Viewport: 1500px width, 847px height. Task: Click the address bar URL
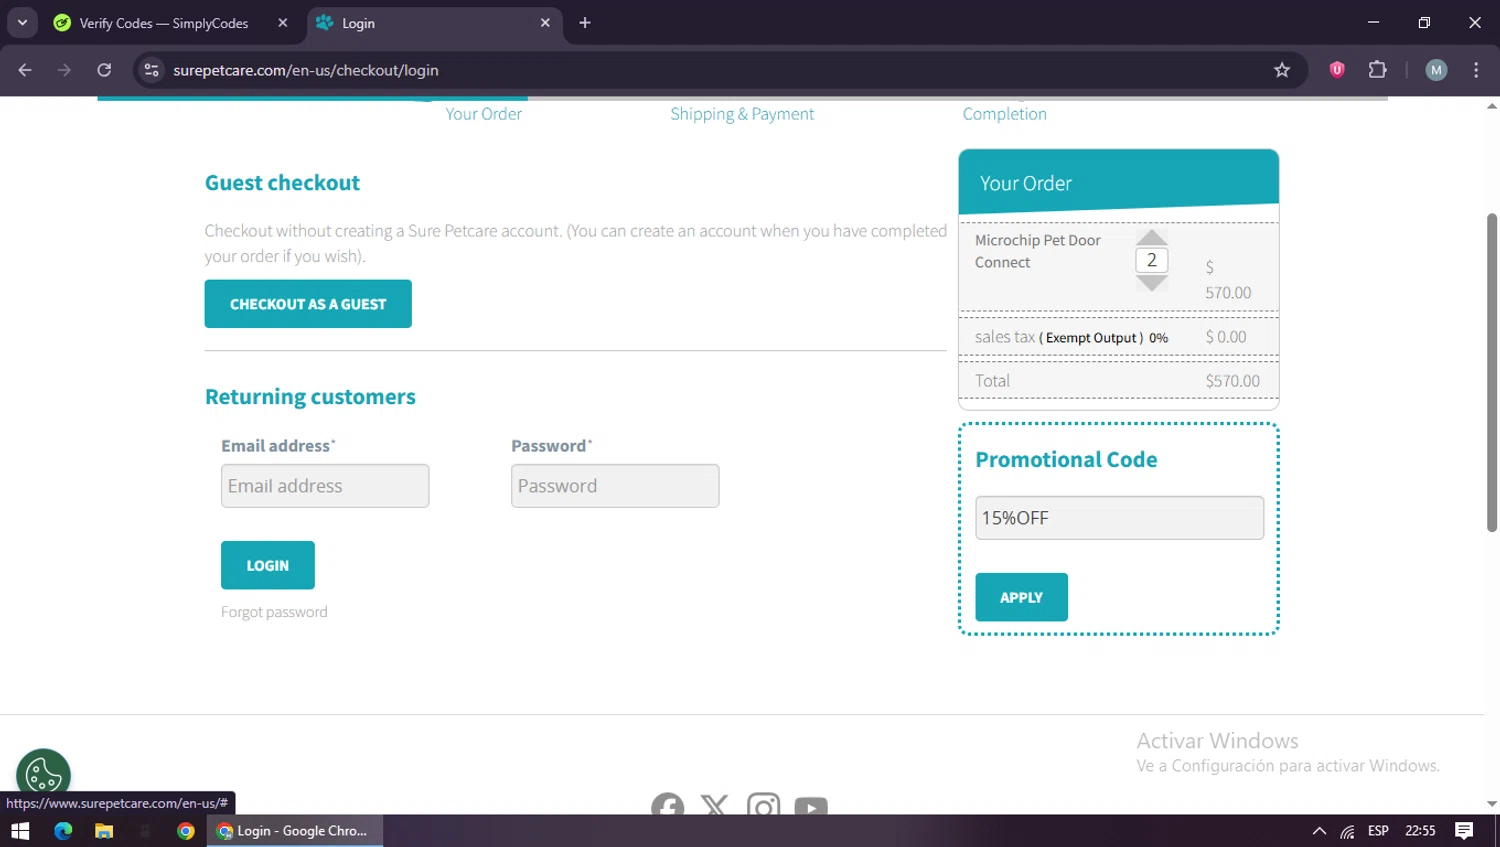[306, 70]
